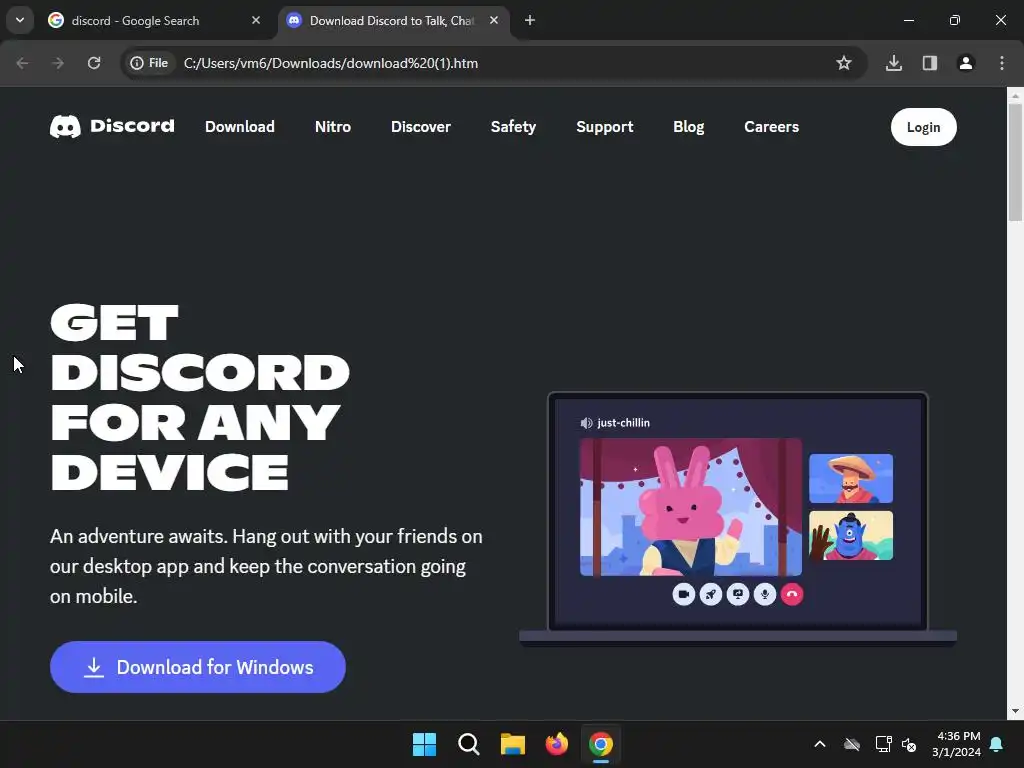Click the blue cyclops character thumbnail
This screenshot has width=1024, height=768.
coord(851,536)
